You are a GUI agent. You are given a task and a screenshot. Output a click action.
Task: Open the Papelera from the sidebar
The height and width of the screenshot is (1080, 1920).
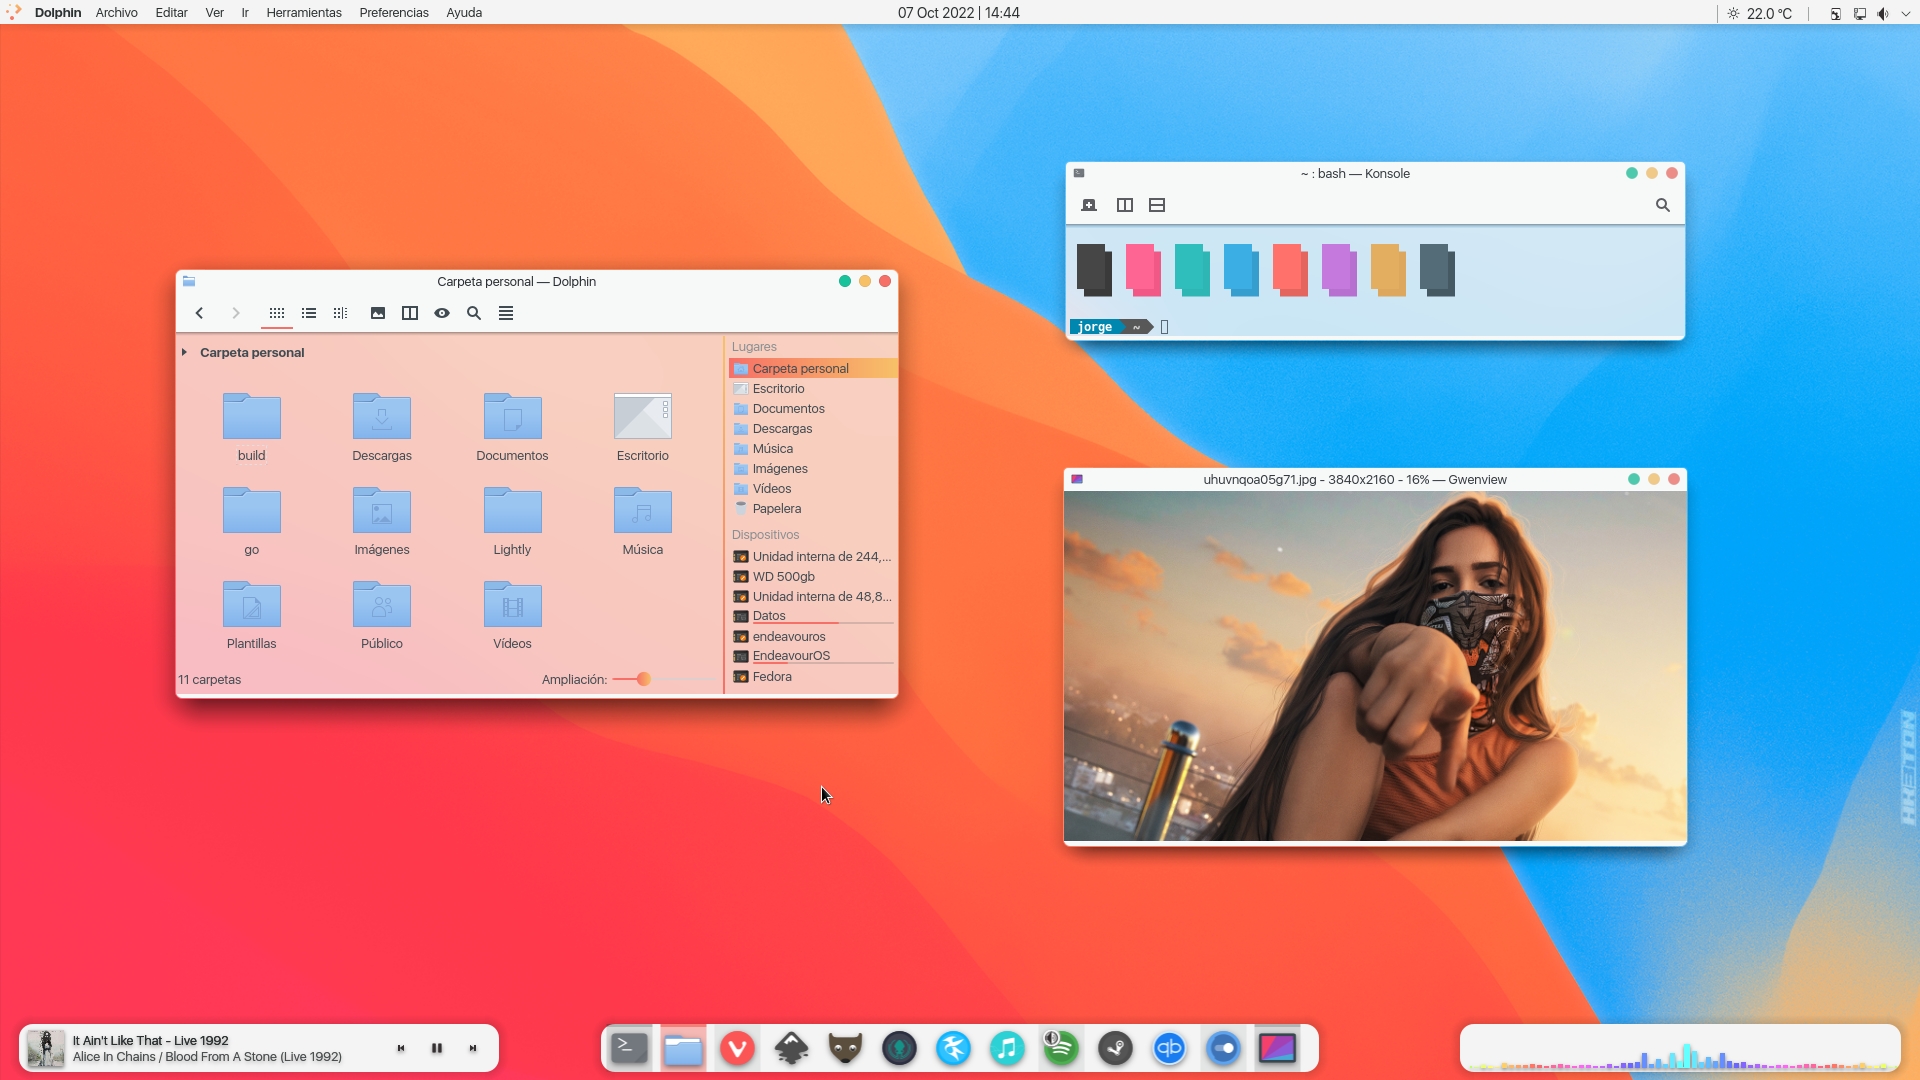pos(775,508)
